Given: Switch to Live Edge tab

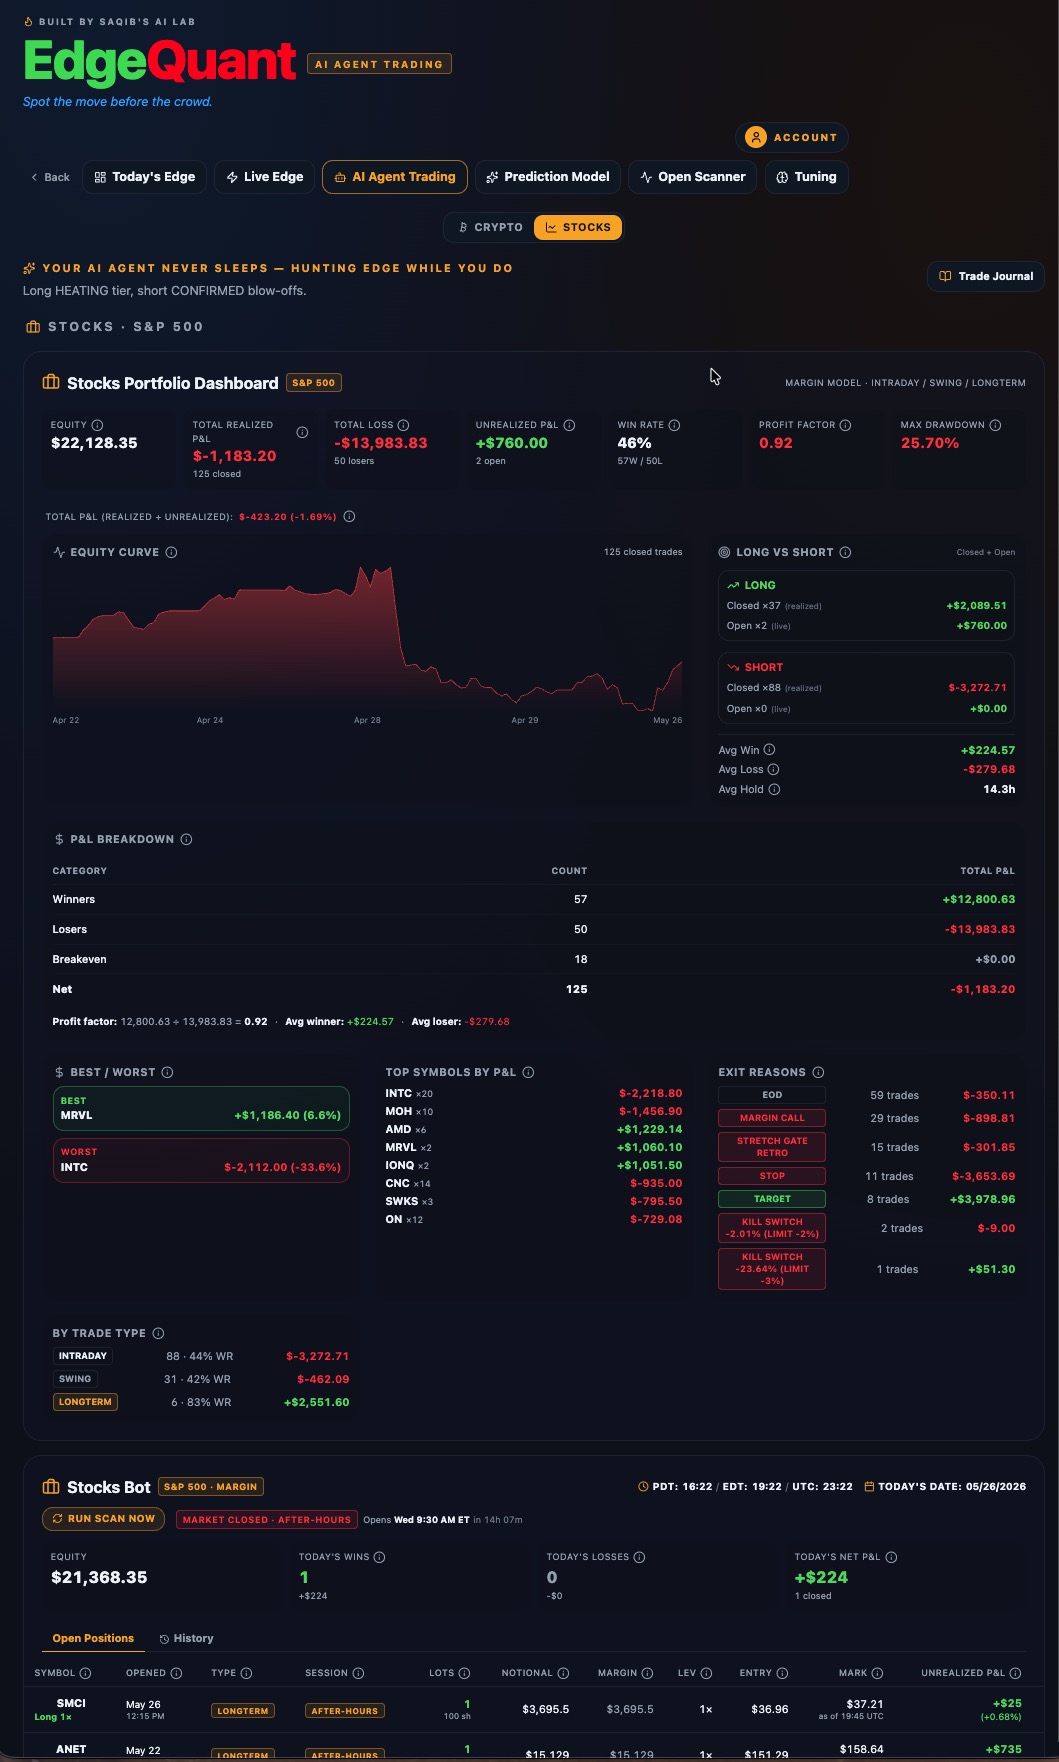Looking at the screenshot, I should 265,177.
